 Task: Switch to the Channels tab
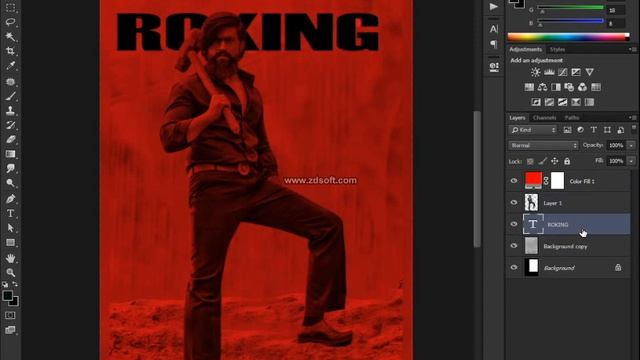pos(544,118)
